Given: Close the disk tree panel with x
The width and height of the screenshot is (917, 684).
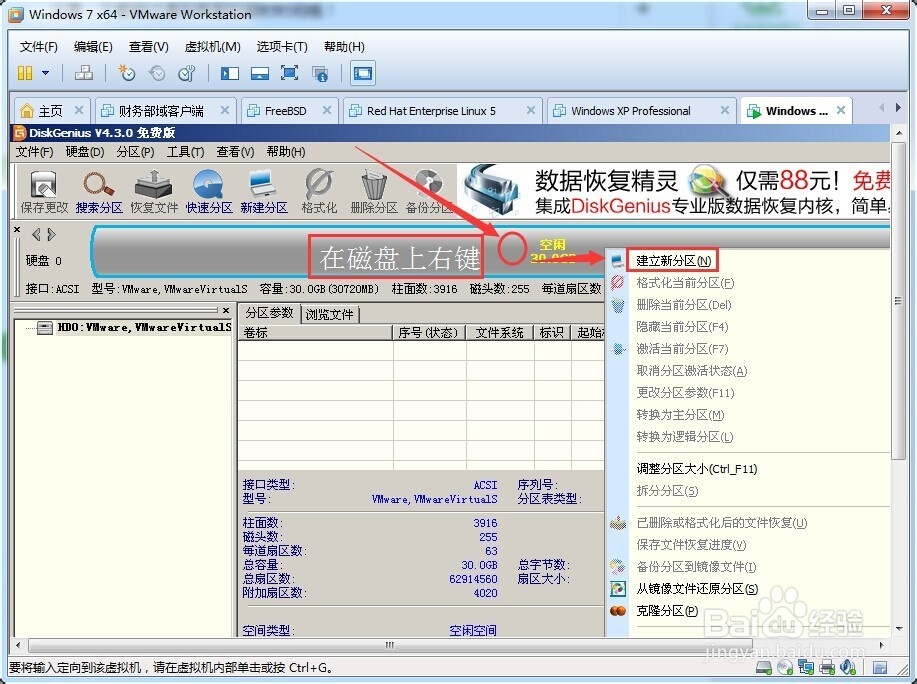Looking at the screenshot, I should (226, 310).
